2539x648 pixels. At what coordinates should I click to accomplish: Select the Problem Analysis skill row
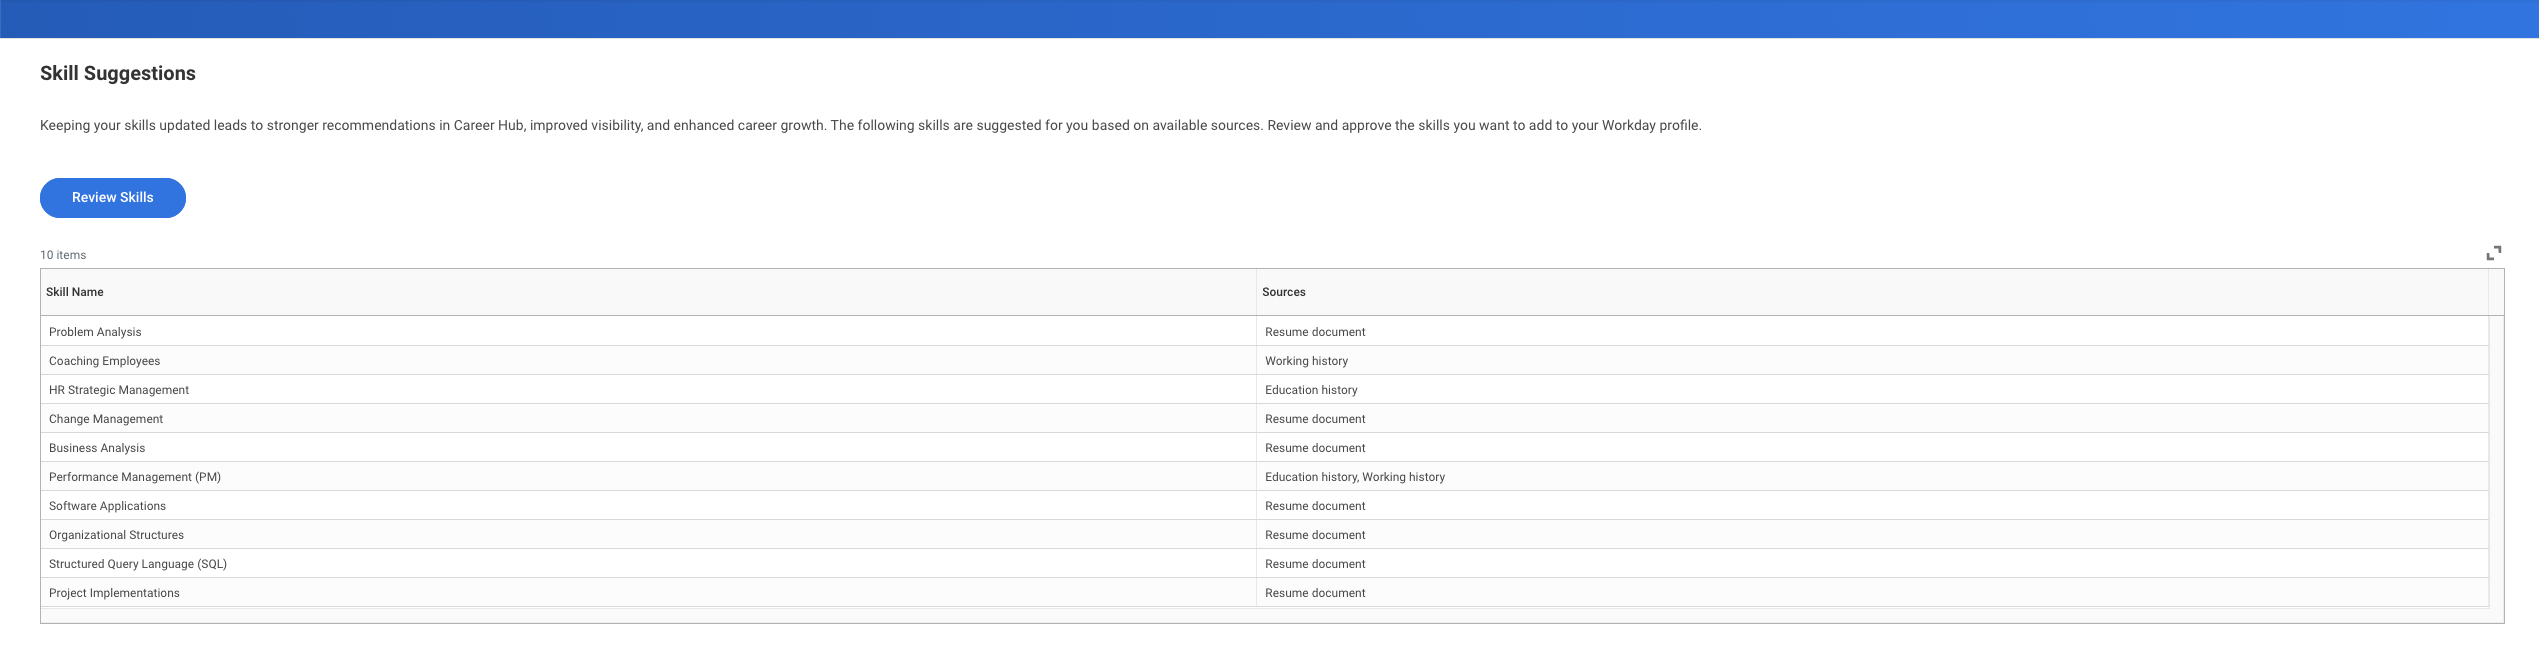tap(95, 332)
